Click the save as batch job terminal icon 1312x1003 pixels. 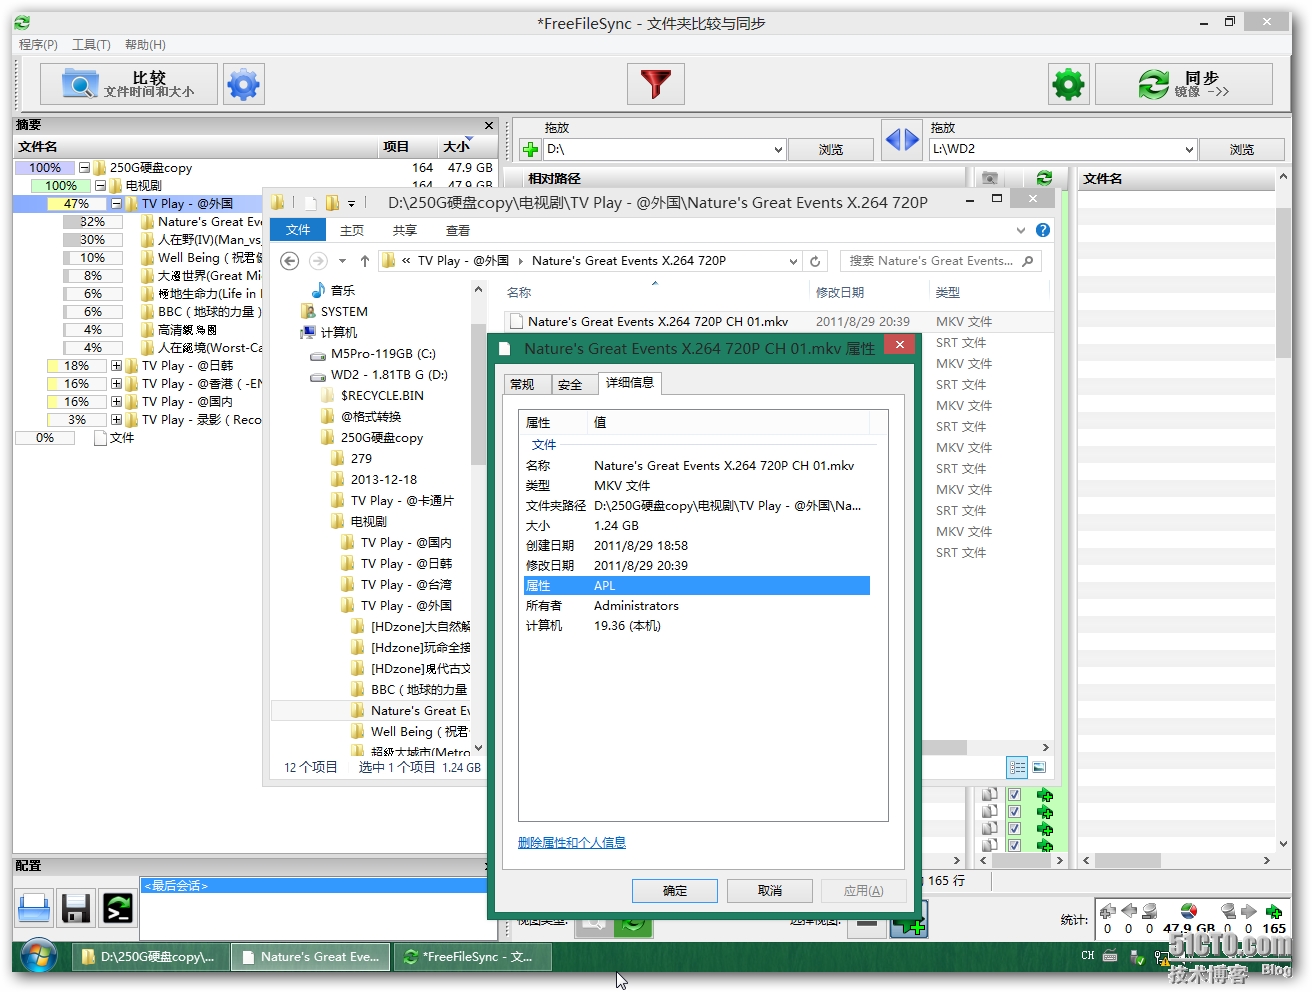click(118, 908)
